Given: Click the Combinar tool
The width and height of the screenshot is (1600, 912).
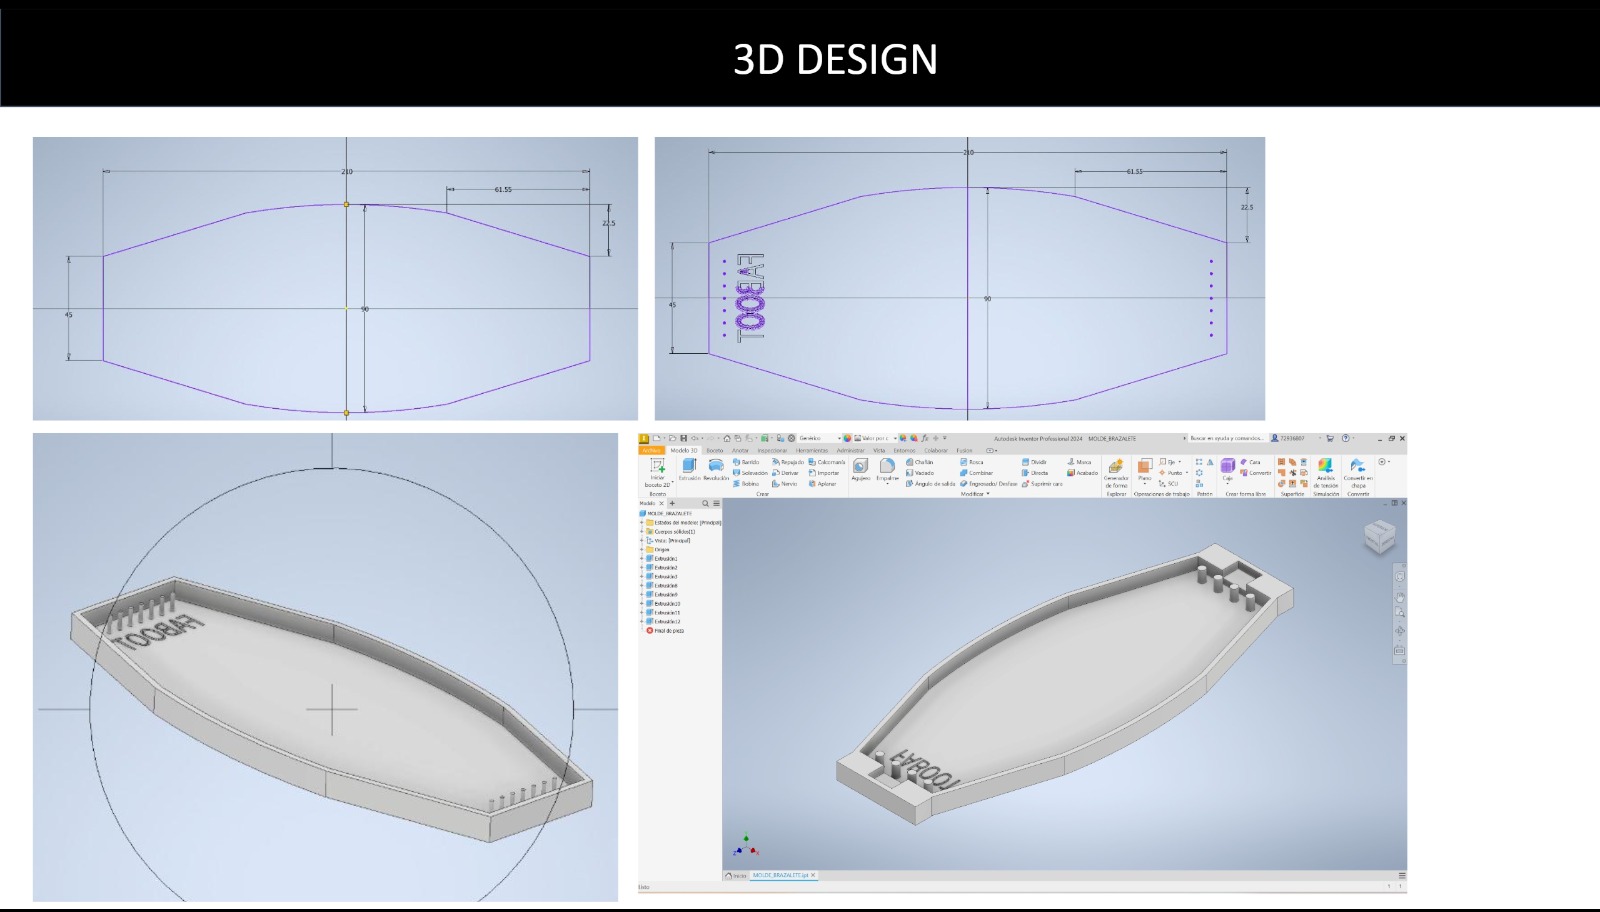Looking at the screenshot, I should tap(976, 473).
